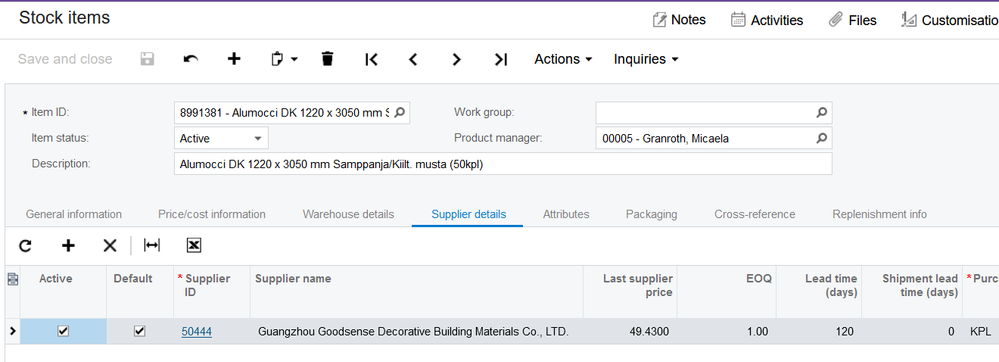Click the Stock items page title
999x362 pixels.
tap(64, 18)
